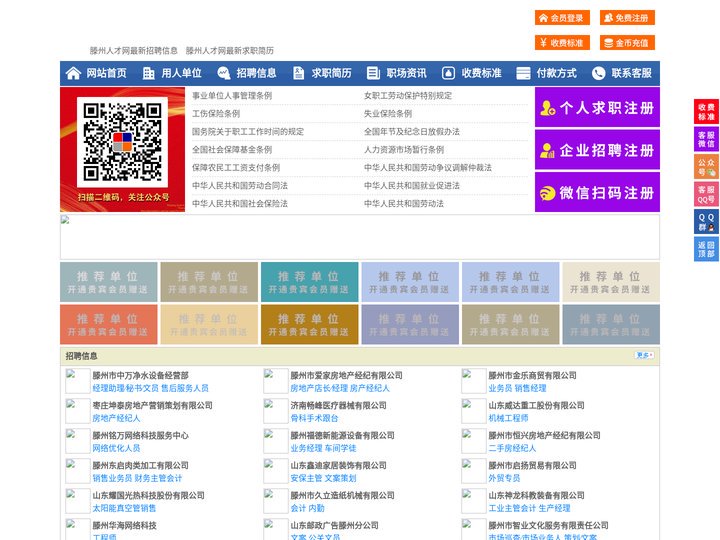
Task: Click the 会员登录 button
Action: [x=562, y=18]
